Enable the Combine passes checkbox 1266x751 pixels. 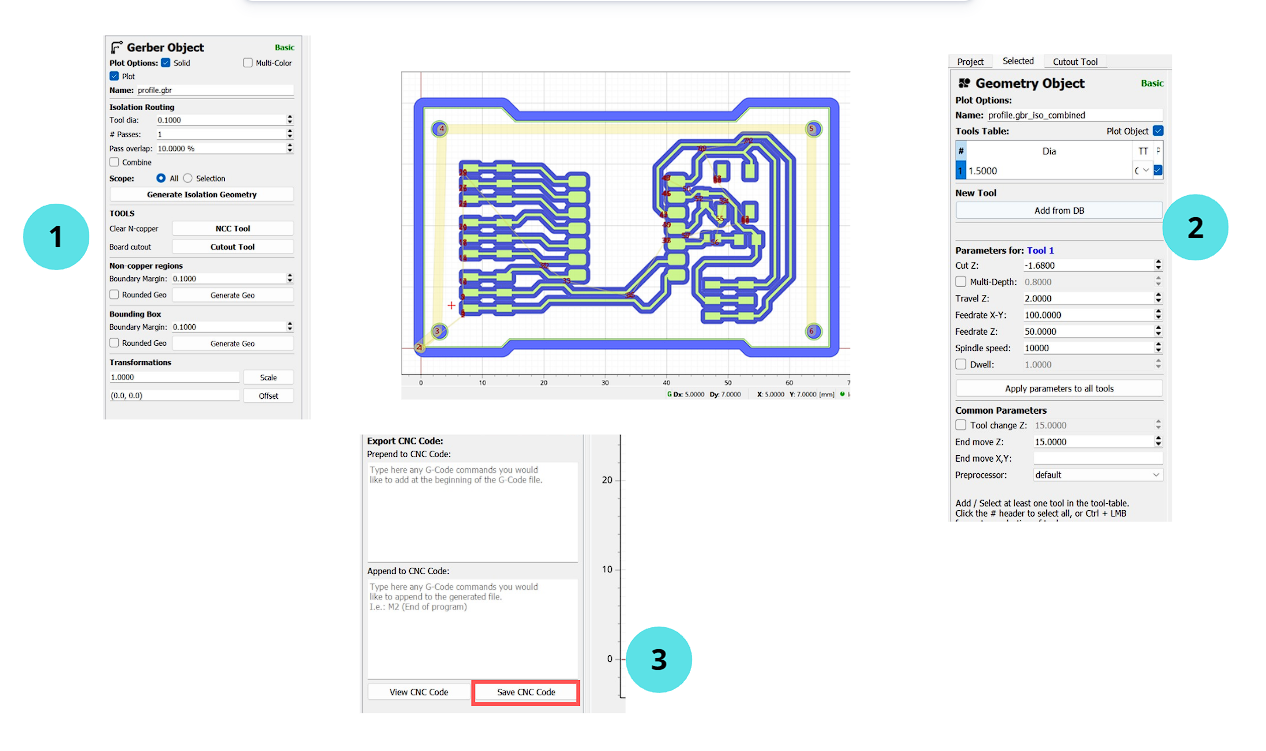coord(114,162)
